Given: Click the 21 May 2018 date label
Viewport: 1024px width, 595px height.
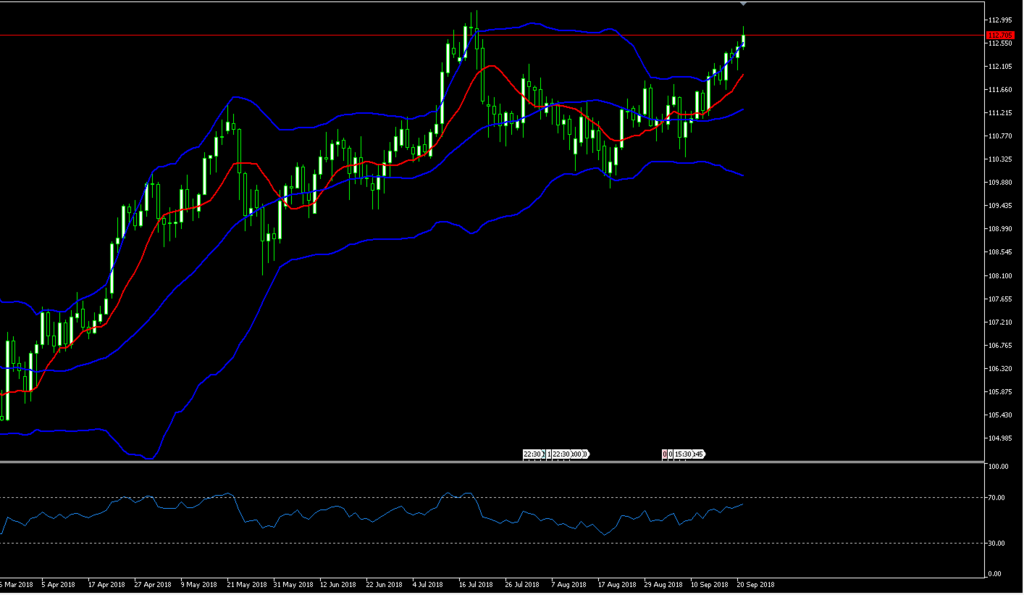Looking at the screenshot, I should (247, 585).
